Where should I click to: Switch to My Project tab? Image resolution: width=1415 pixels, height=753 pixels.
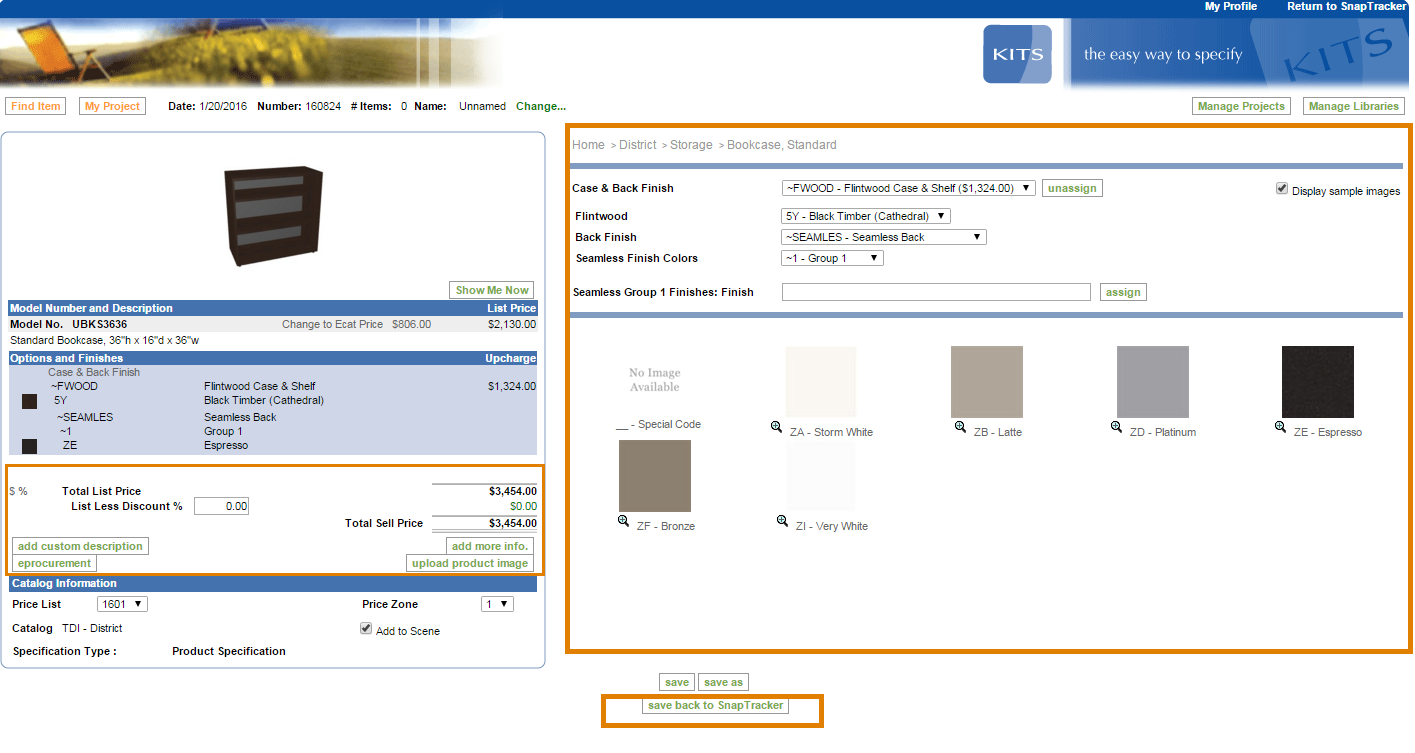click(112, 106)
